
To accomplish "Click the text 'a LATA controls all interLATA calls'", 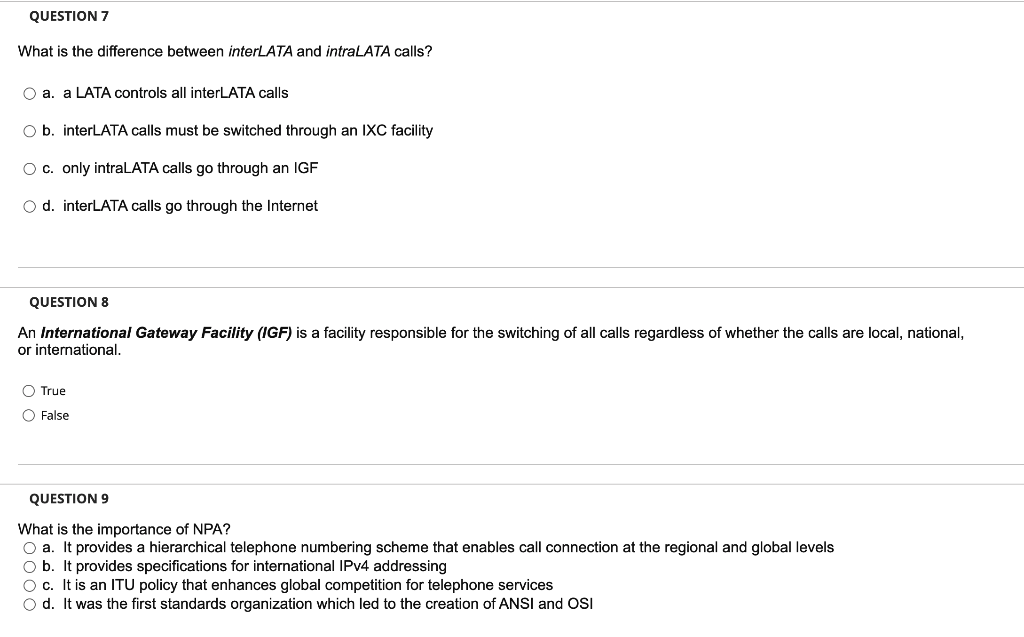I will (x=174, y=92).
